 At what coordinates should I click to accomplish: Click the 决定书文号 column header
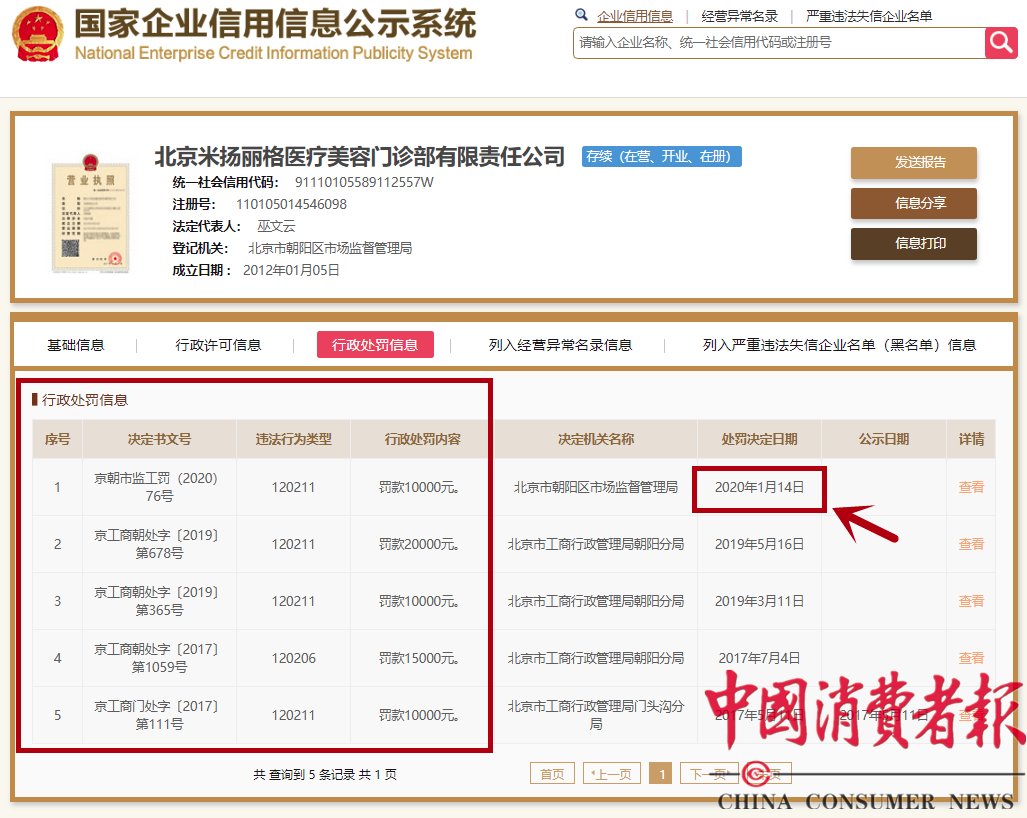click(x=159, y=439)
